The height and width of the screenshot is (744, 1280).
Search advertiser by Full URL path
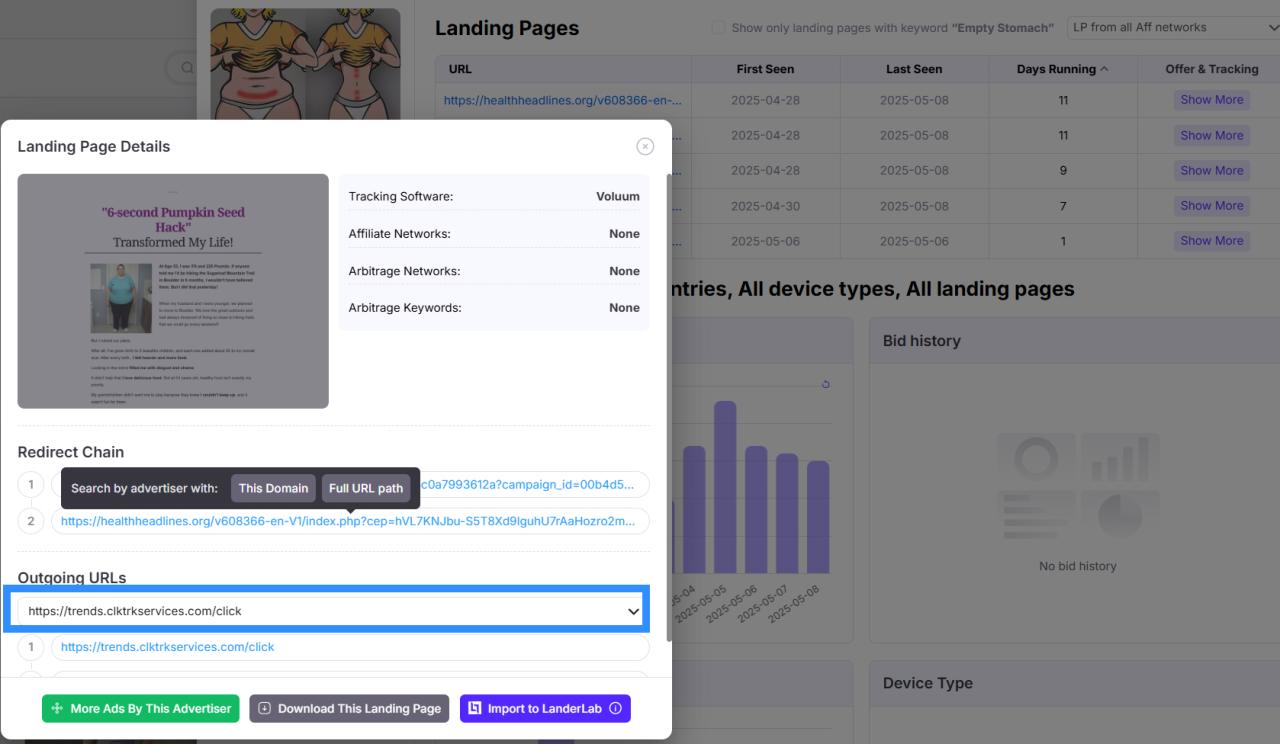(366, 488)
